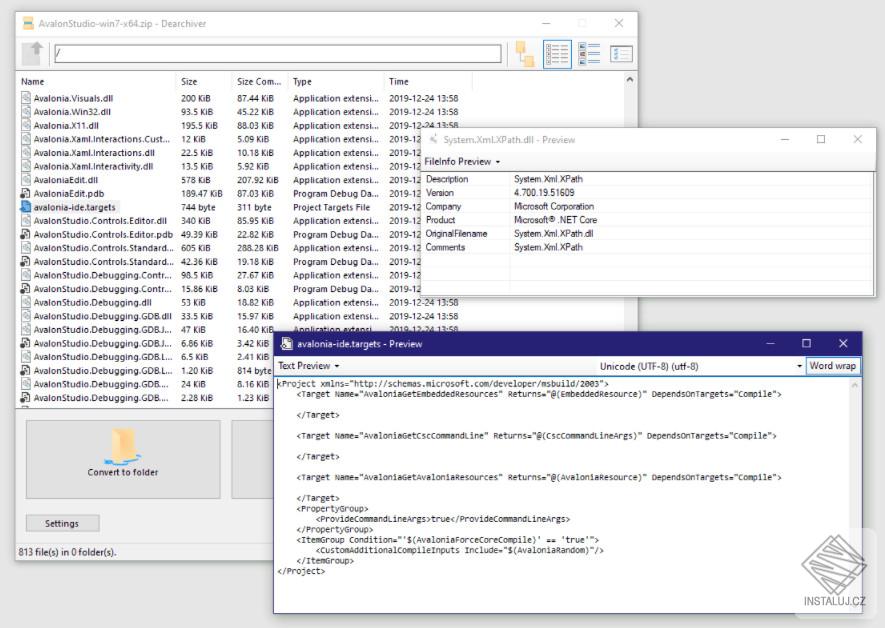Image resolution: width=885 pixels, height=628 pixels.
Task: Select the rightmost tiles view icon
Action: click(621, 54)
